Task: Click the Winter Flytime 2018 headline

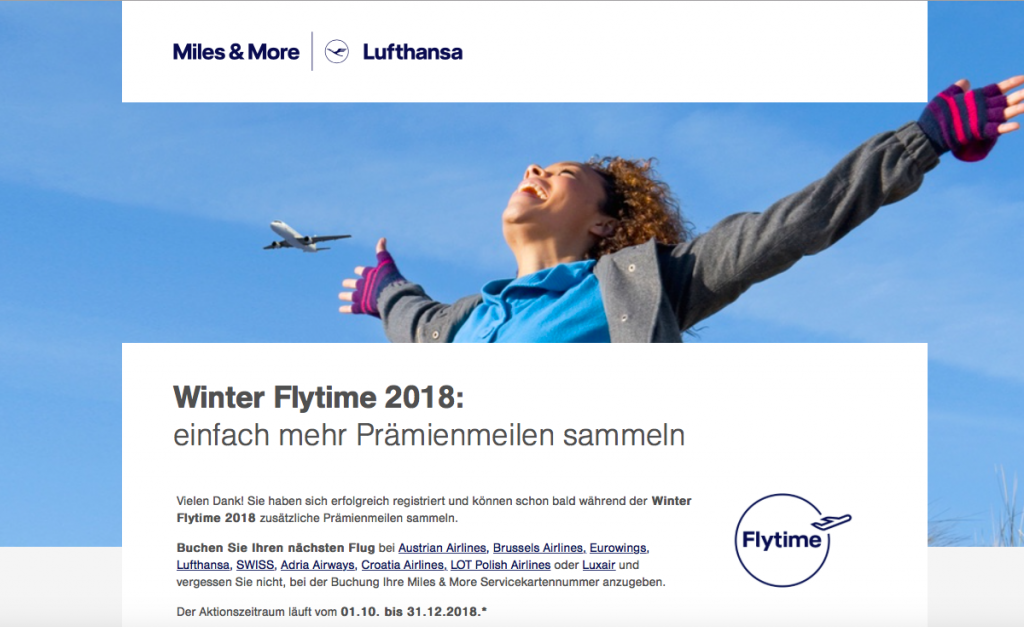Action: tap(318, 396)
